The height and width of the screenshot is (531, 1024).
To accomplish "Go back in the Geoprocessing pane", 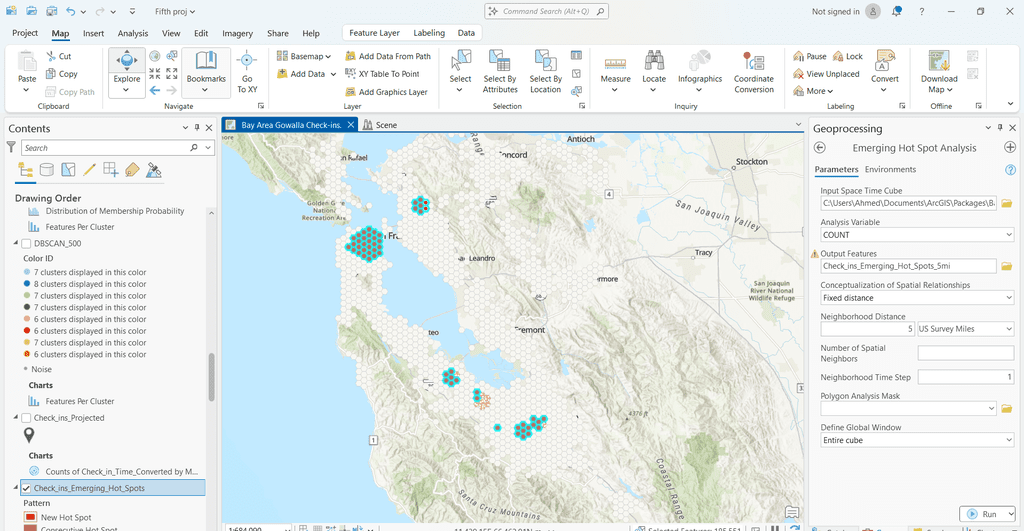I will click(820, 148).
